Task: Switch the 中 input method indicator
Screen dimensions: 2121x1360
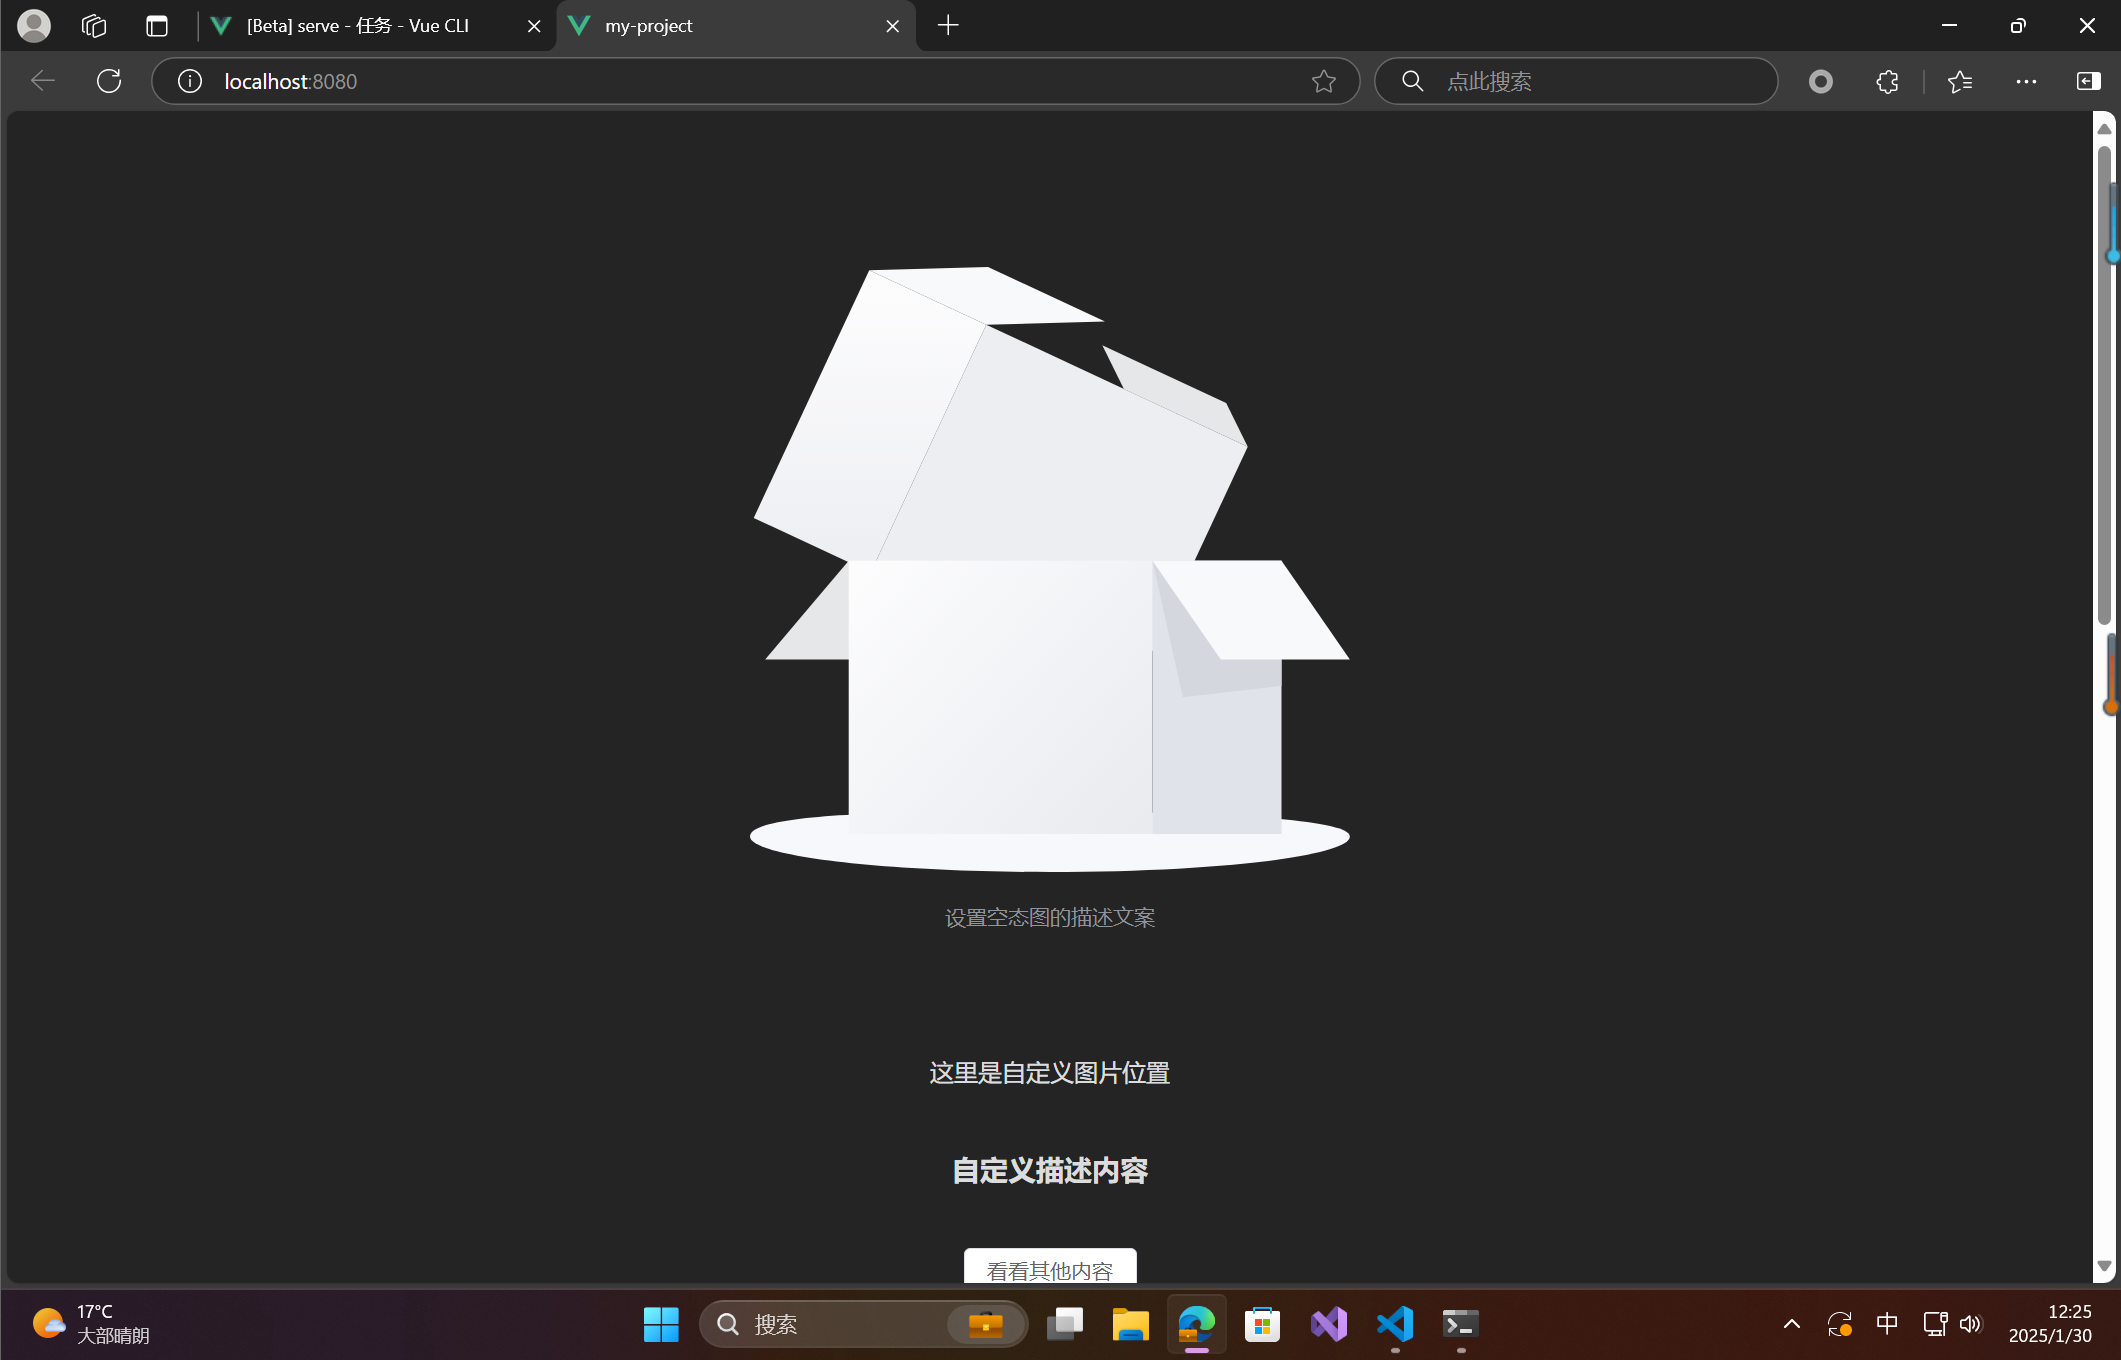Action: [x=1887, y=1325]
